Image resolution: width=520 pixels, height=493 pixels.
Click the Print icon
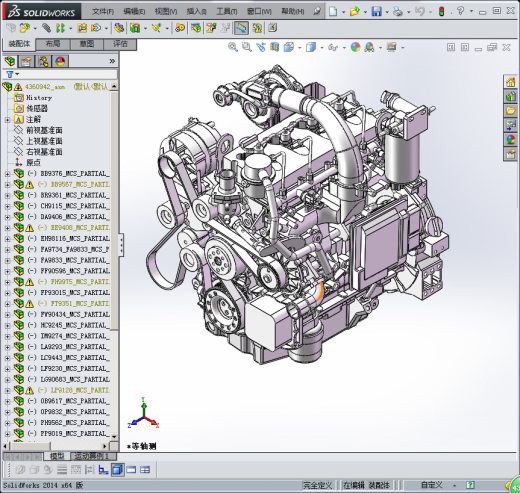click(397, 12)
